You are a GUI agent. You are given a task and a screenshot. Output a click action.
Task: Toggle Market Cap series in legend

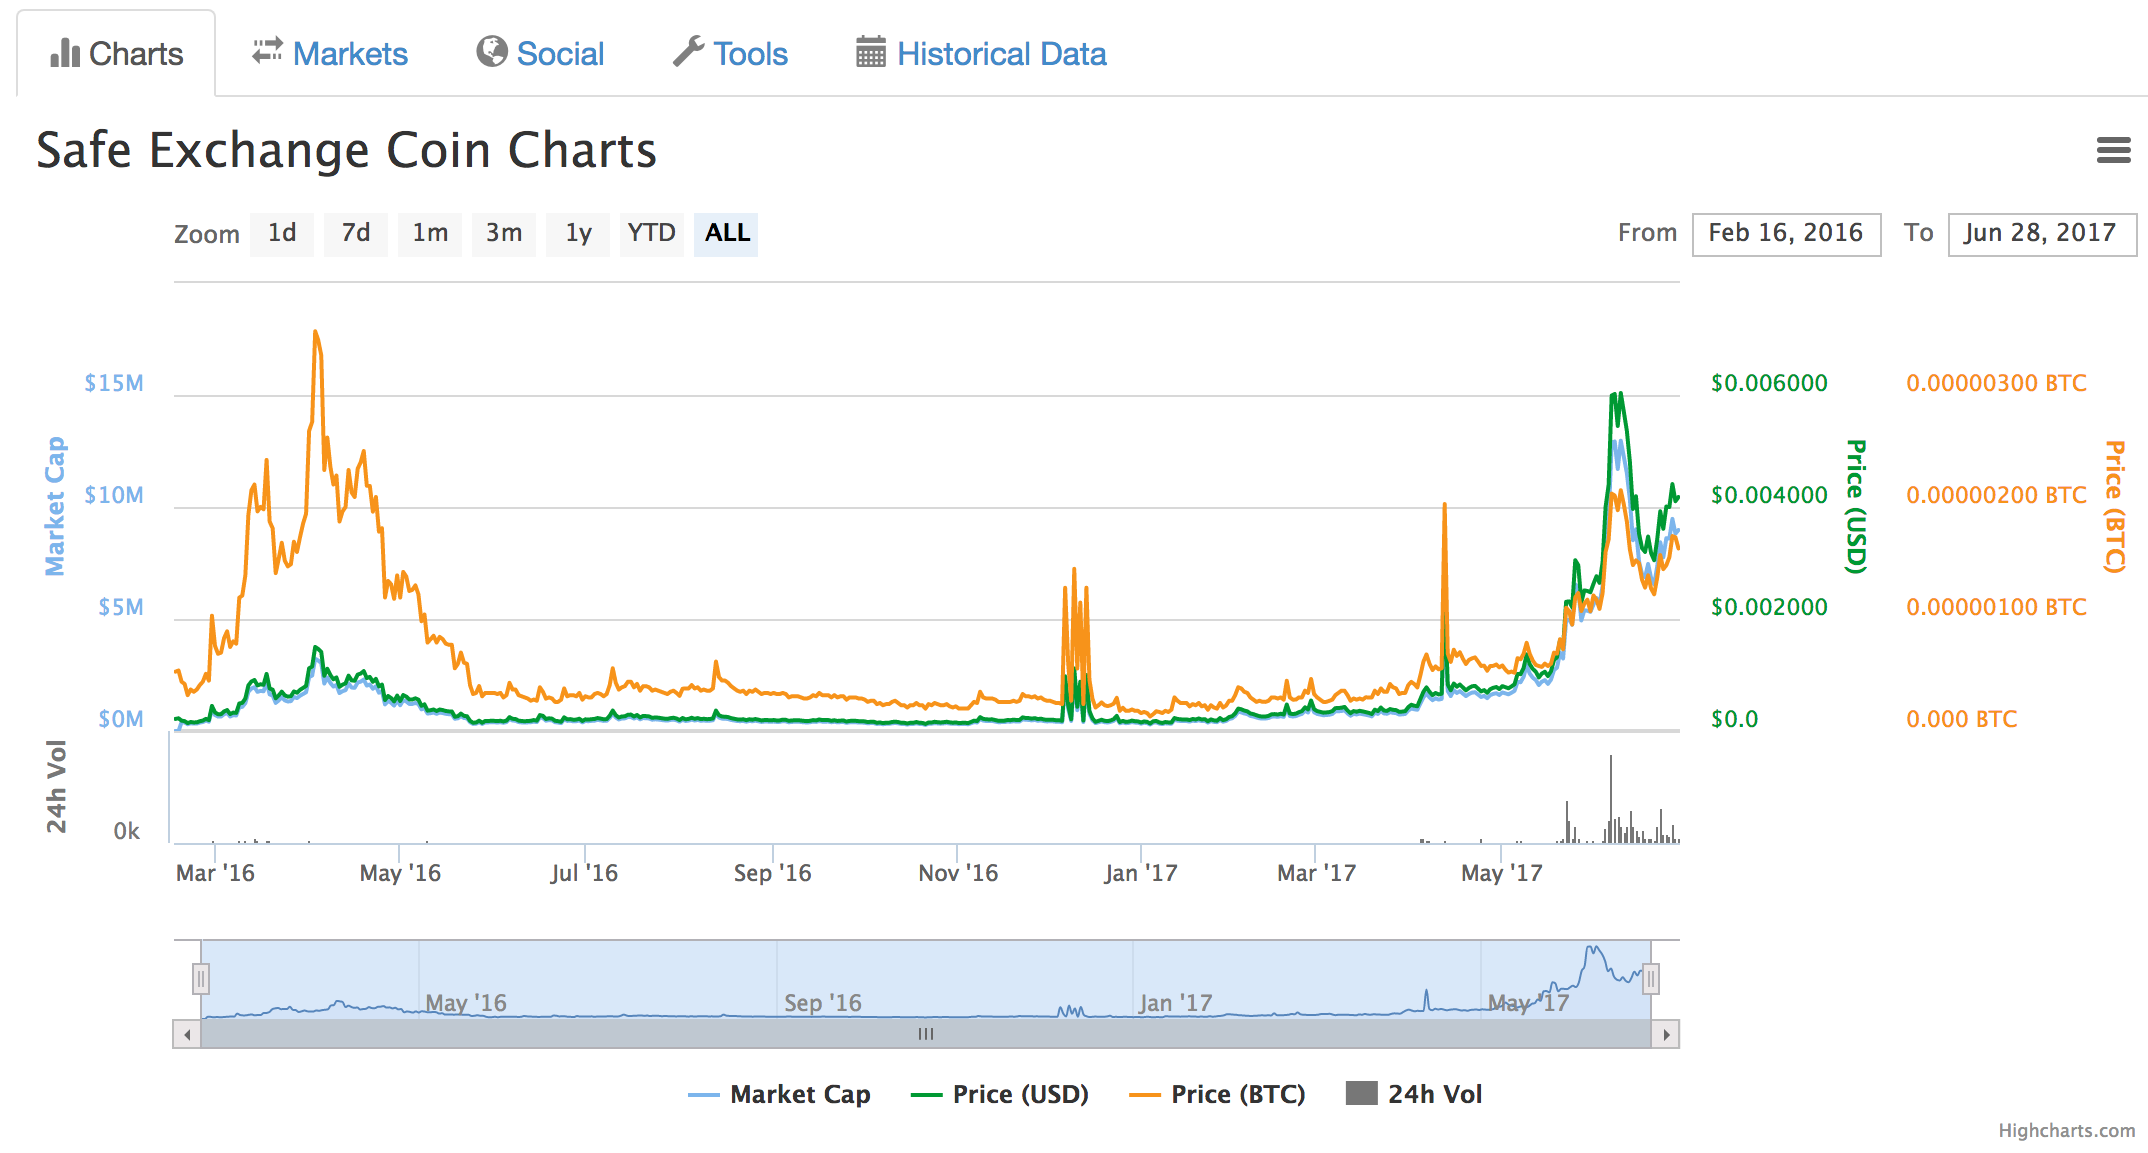(780, 1095)
